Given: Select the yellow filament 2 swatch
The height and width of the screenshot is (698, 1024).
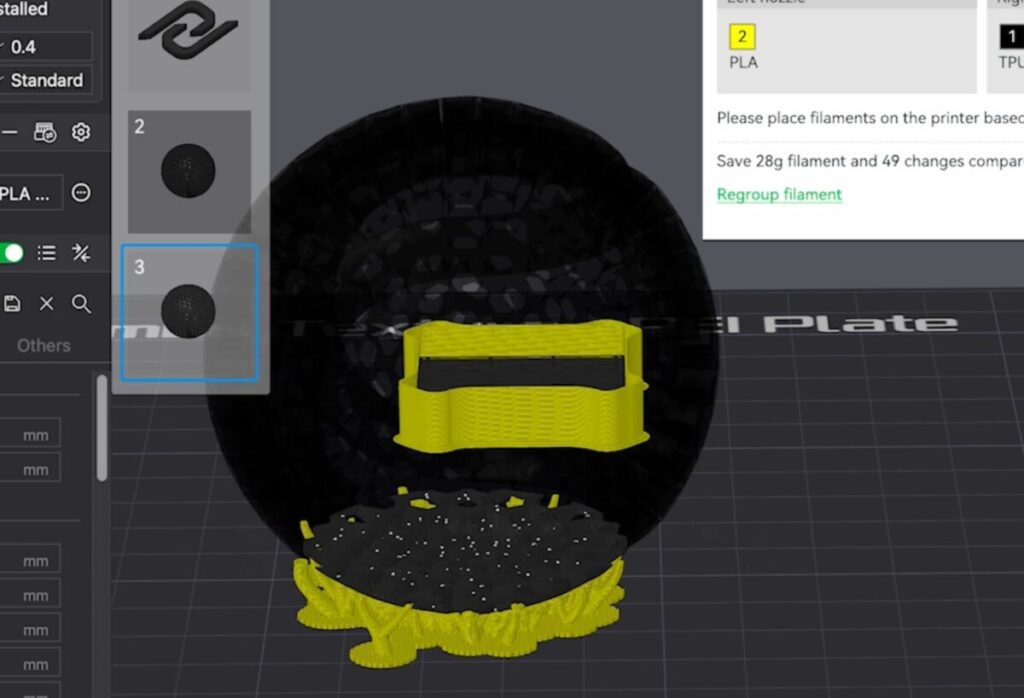Looking at the screenshot, I should coord(742,38).
